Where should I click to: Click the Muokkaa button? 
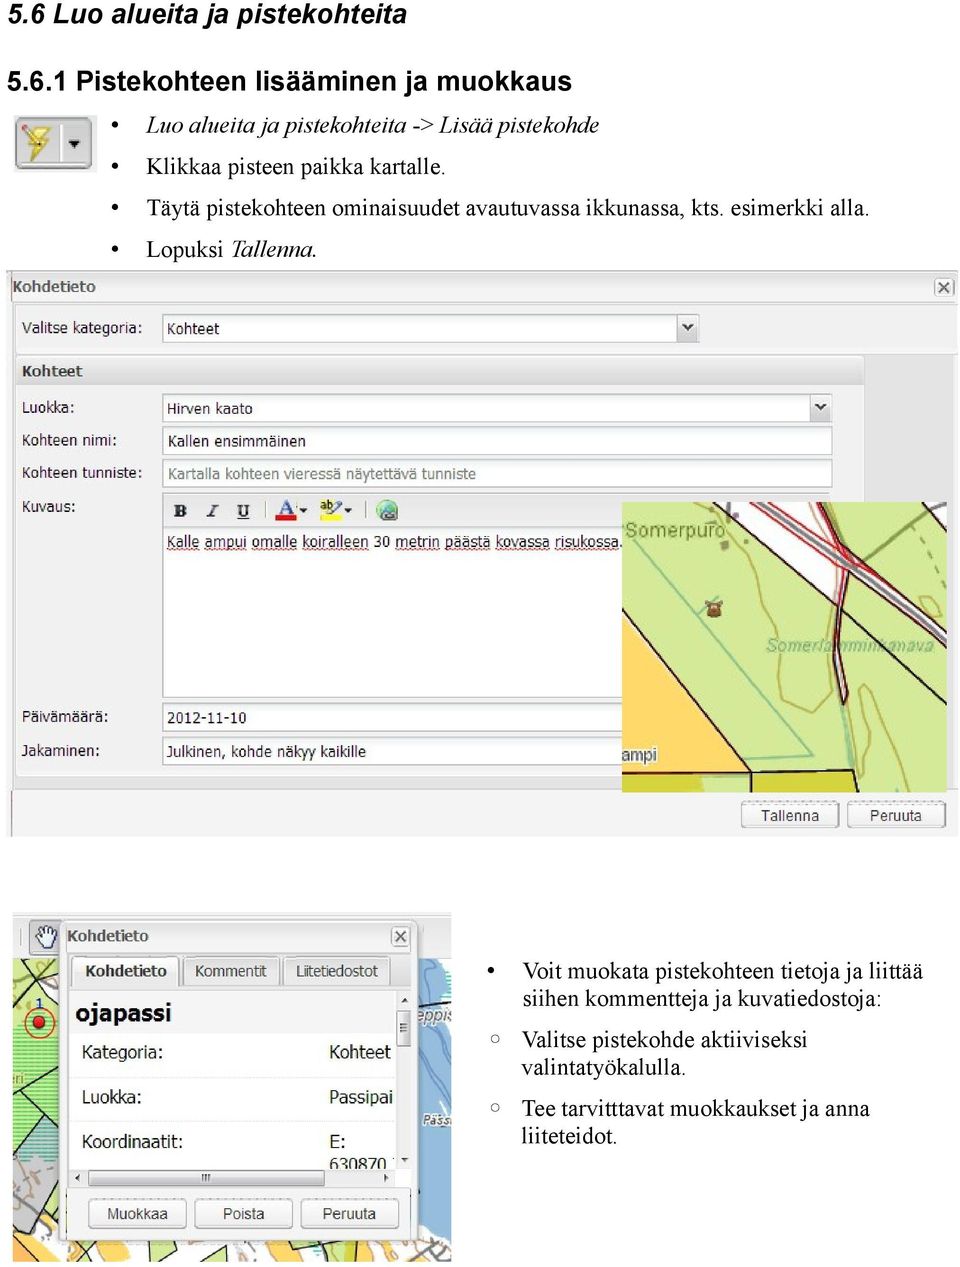(x=137, y=1214)
